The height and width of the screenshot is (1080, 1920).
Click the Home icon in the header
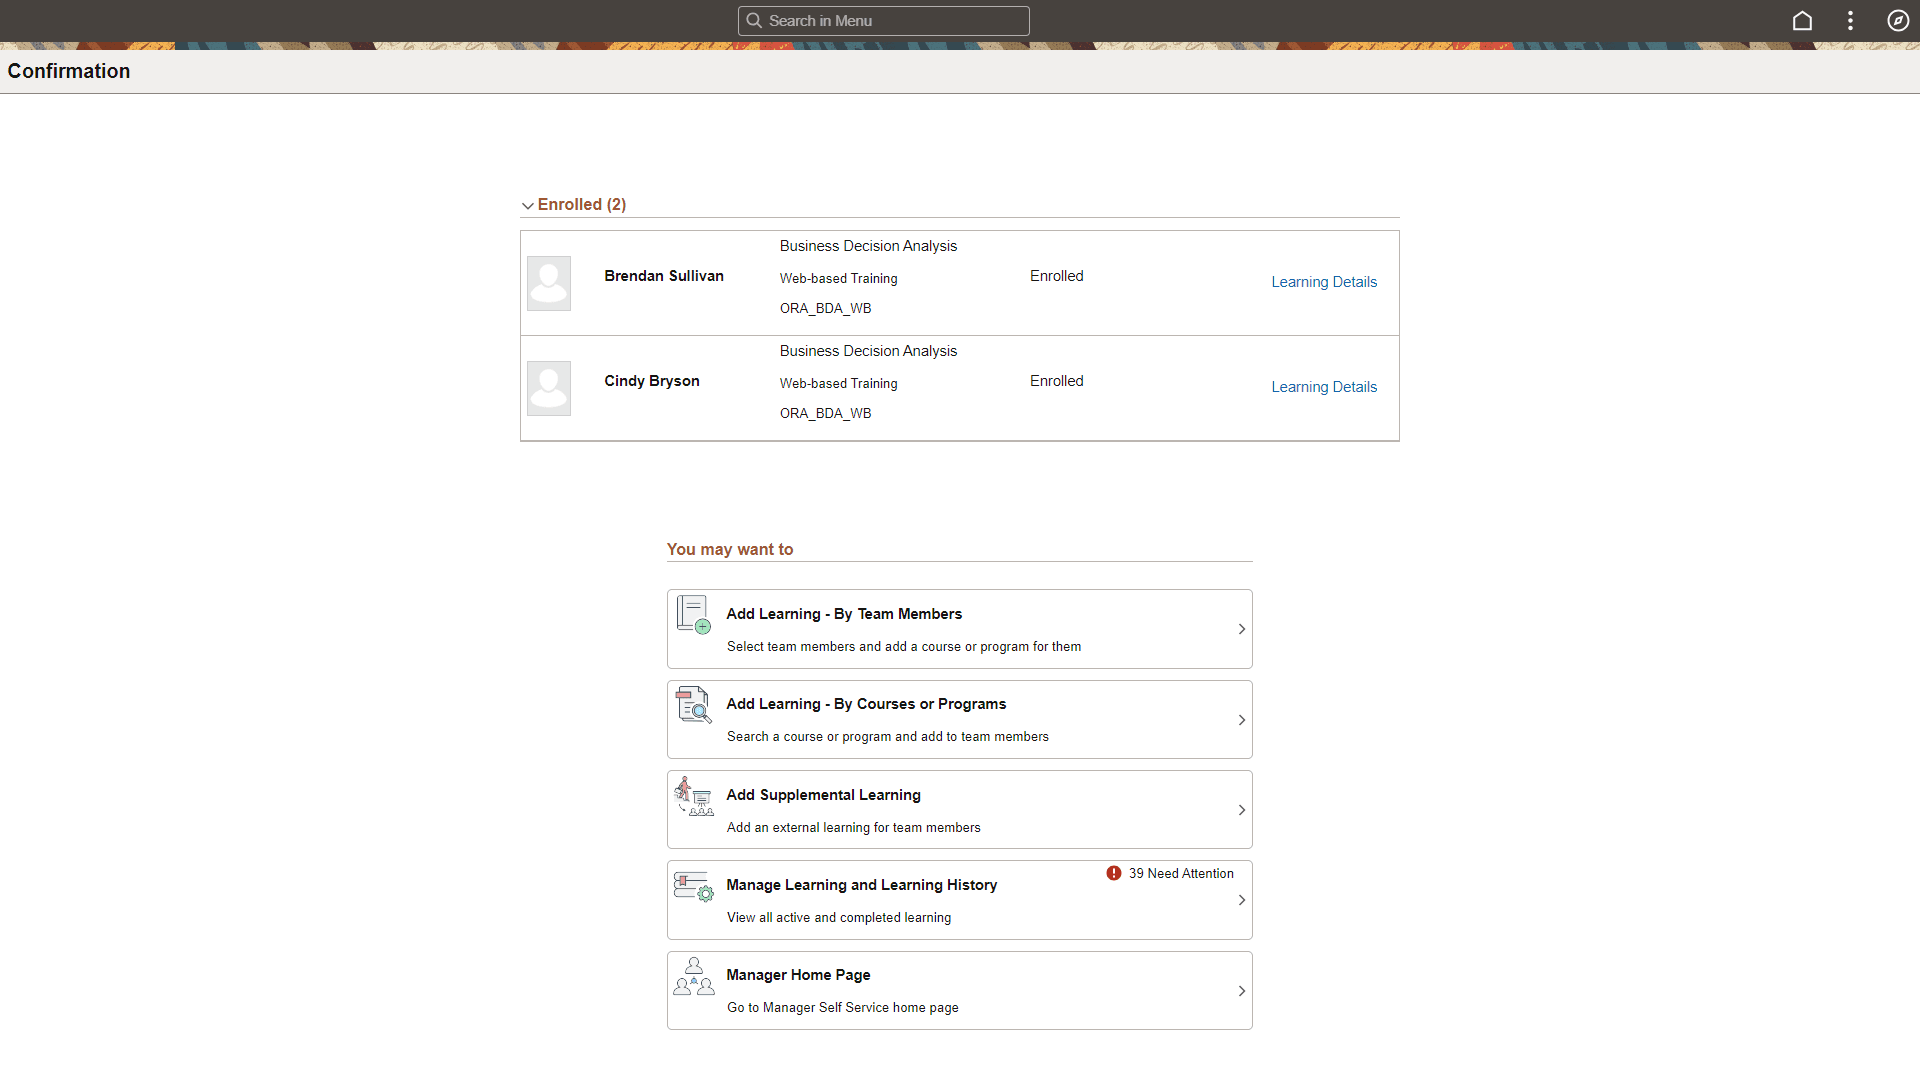point(1802,20)
